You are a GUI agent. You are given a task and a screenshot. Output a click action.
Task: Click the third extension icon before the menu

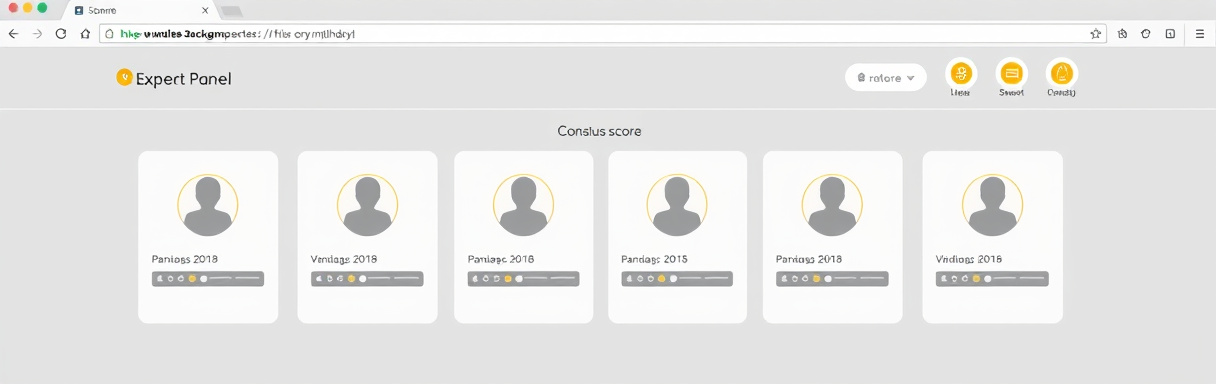(x=1170, y=34)
